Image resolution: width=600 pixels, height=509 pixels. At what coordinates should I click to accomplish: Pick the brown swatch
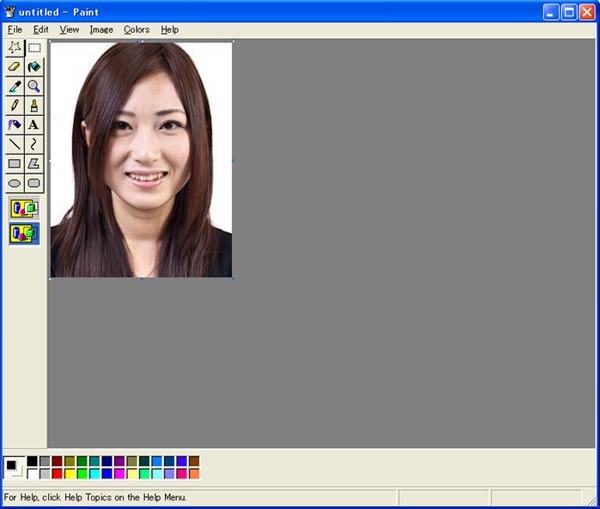click(x=194, y=461)
